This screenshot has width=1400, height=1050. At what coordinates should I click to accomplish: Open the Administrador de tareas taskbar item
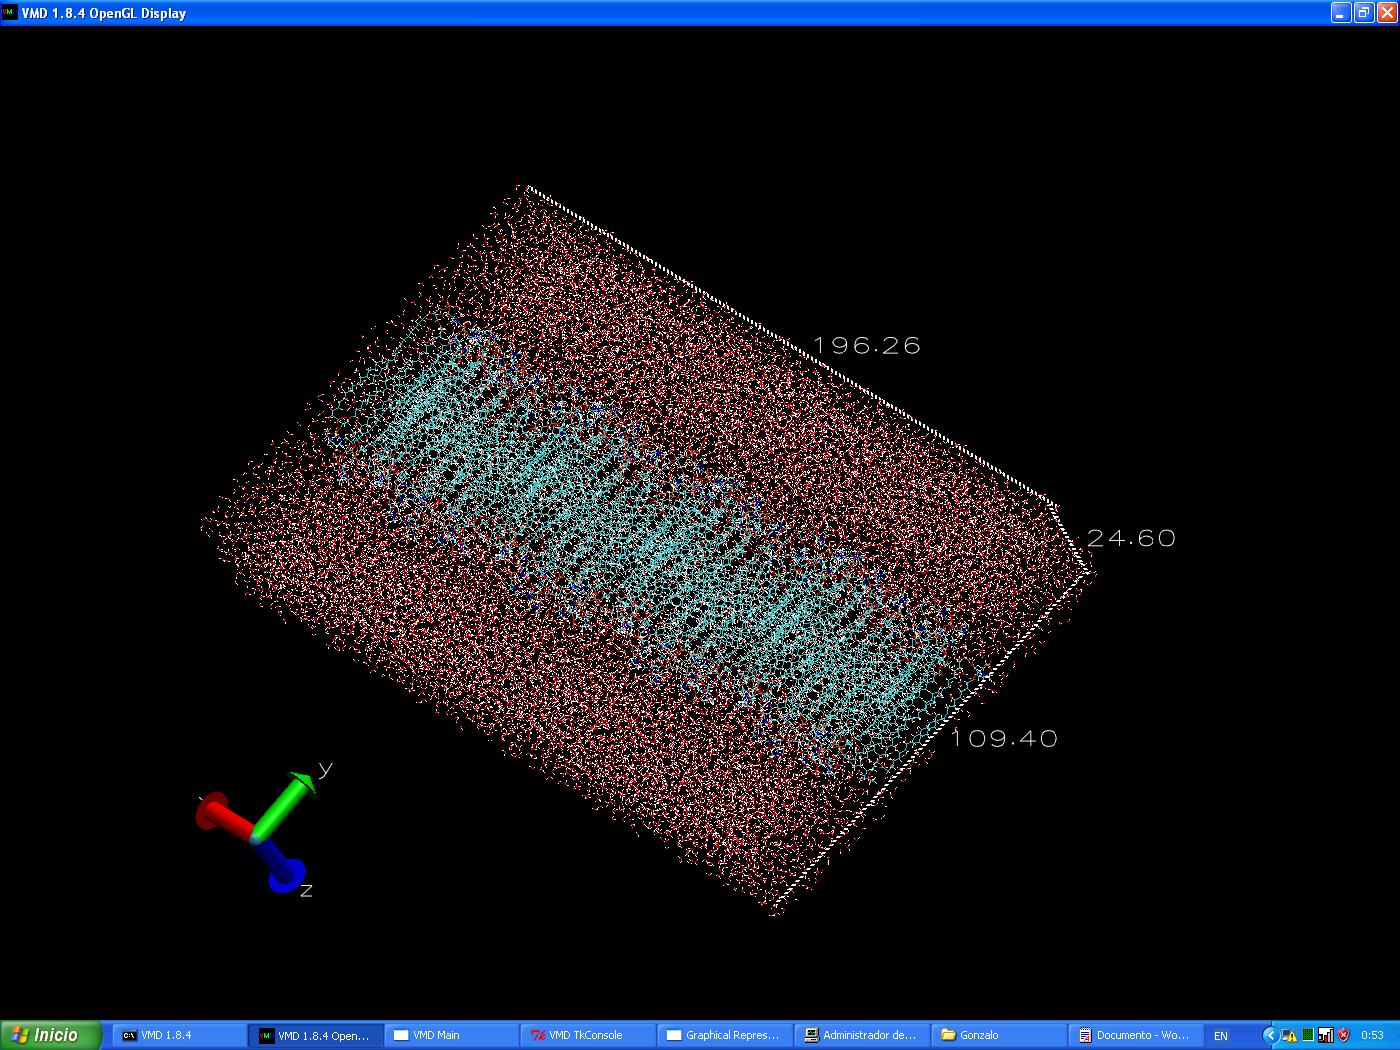(862, 1035)
